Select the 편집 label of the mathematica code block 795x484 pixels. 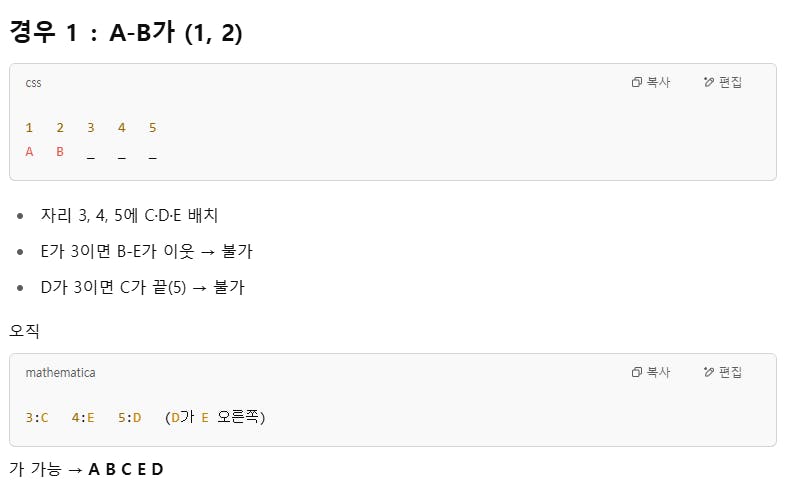[x=731, y=372]
